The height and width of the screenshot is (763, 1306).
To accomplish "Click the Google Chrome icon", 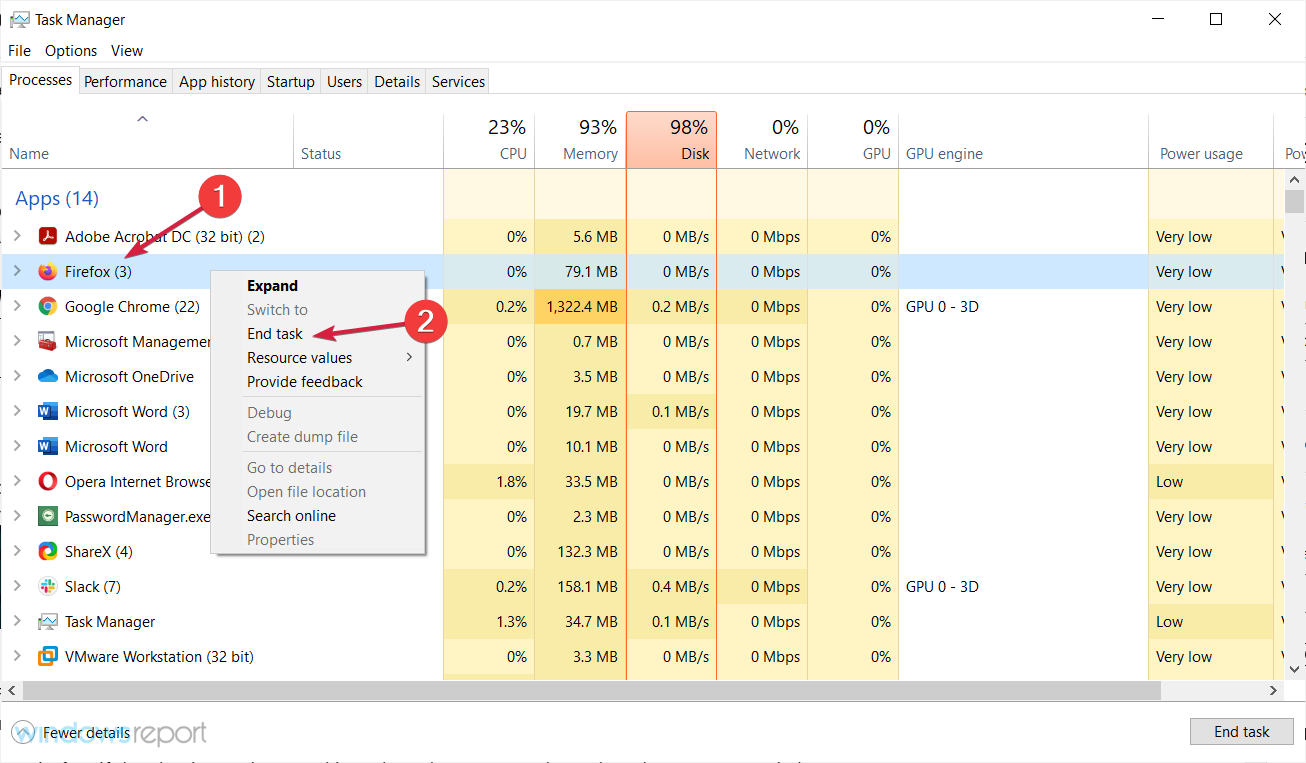I will (x=47, y=307).
